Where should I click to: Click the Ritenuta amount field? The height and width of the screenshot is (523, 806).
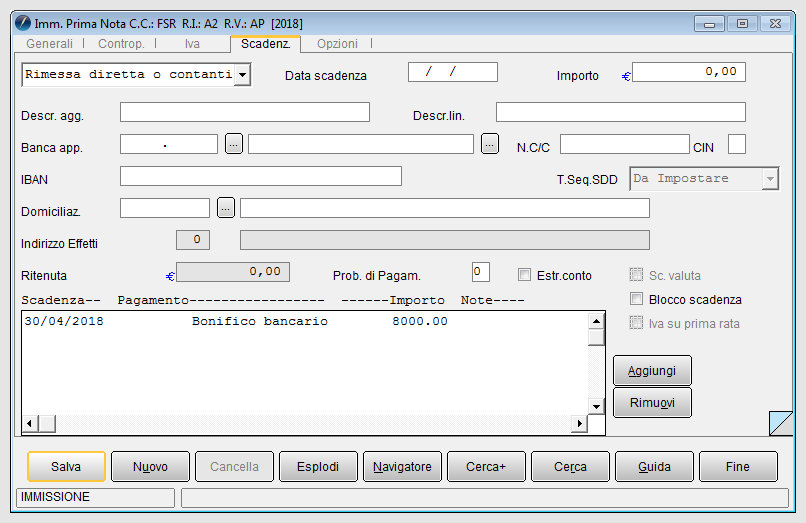pyautogui.click(x=233, y=272)
